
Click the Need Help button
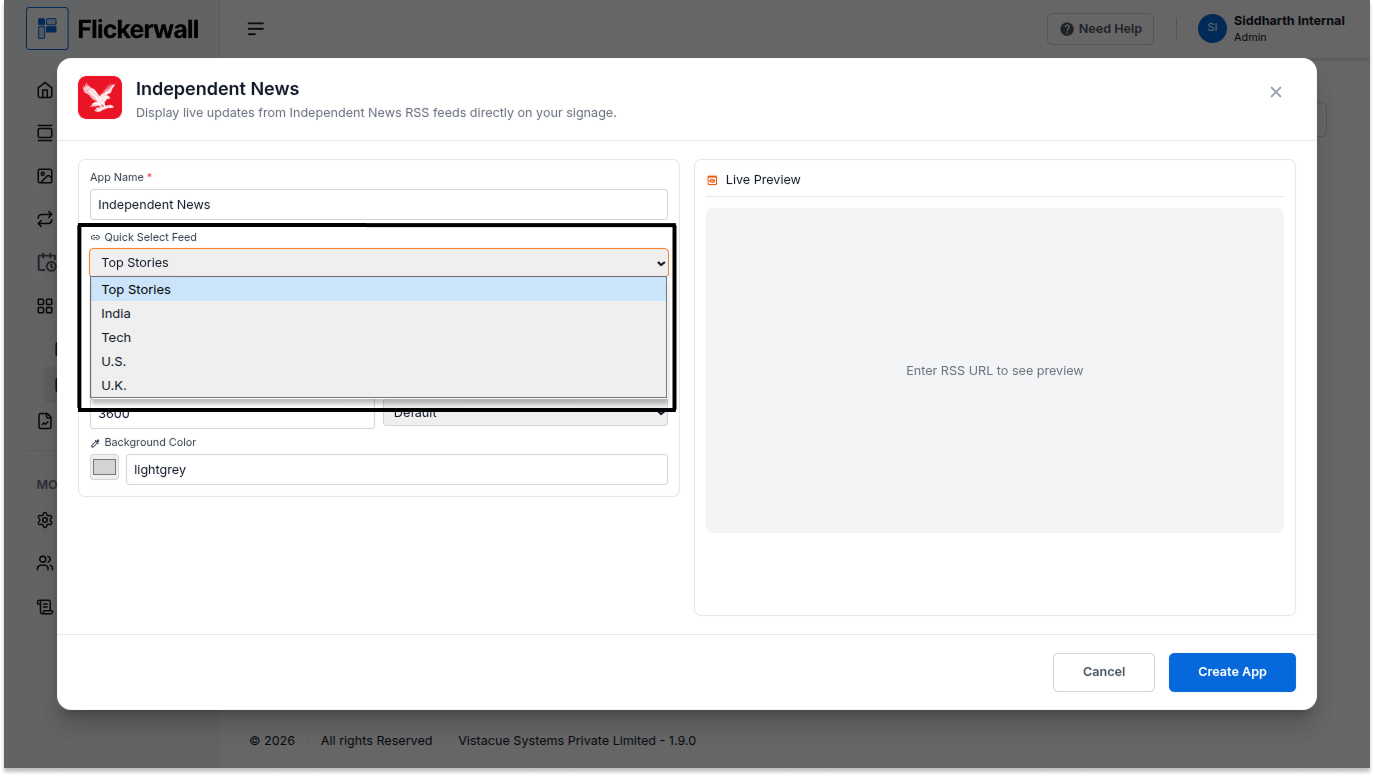coord(1101,29)
